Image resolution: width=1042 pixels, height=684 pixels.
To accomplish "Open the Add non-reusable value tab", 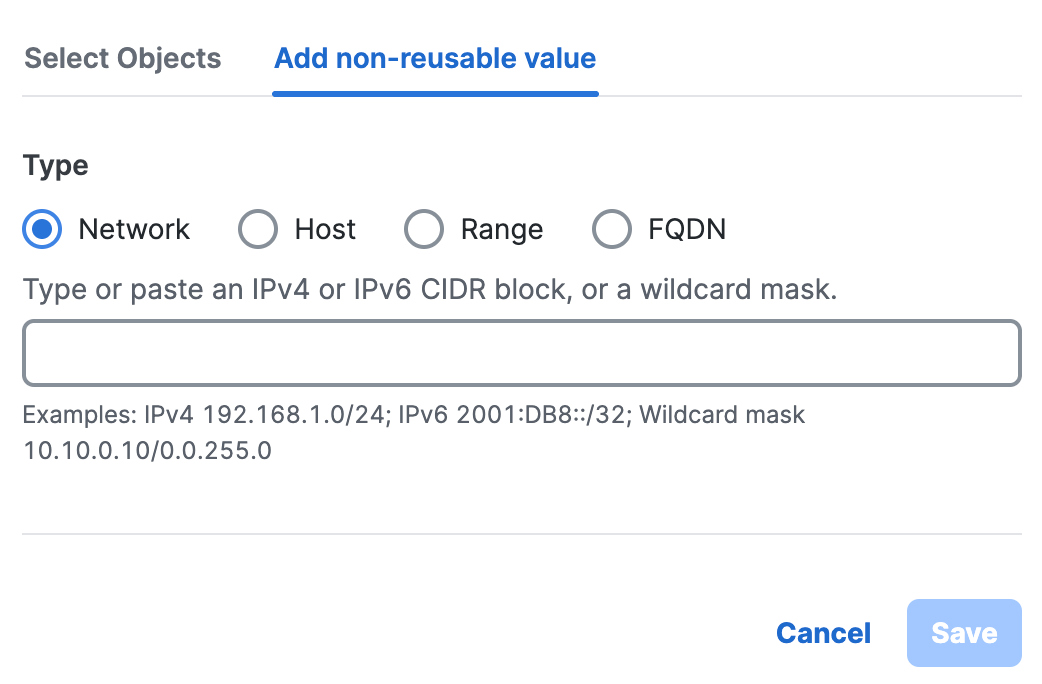I will point(435,58).
